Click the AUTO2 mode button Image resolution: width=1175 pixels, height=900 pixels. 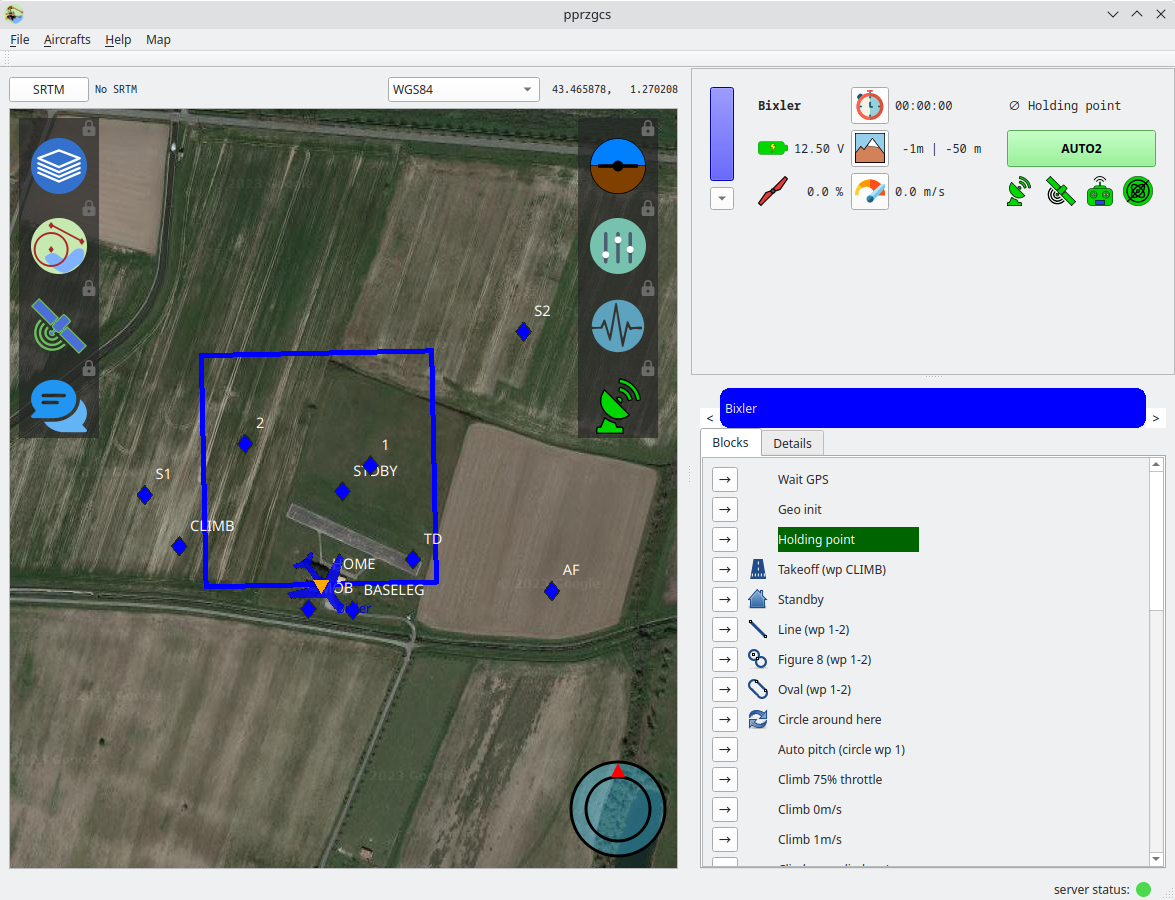[1081, 148]
